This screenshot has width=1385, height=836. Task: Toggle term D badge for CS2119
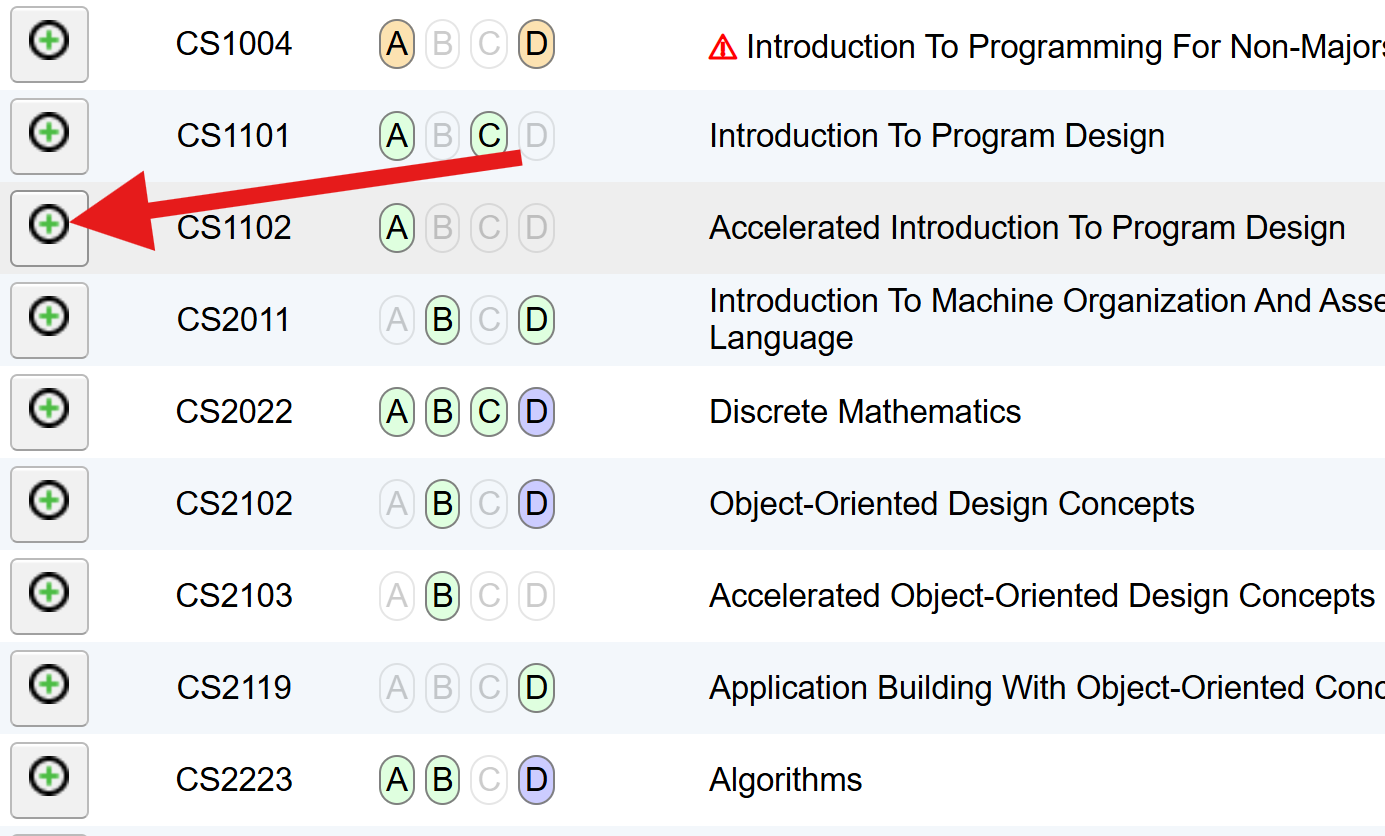(x=536, y=688)
